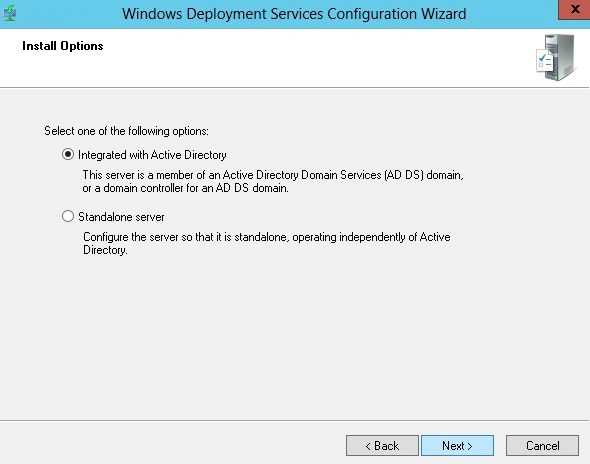Screen dimensions: 590x464
Task: Go to the previous page with Back
Action: coord(382,446)
